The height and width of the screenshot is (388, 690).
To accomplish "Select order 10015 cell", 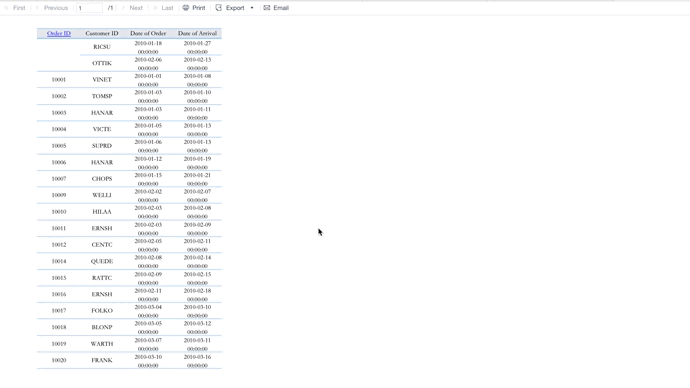I will (x=59, y=278).
